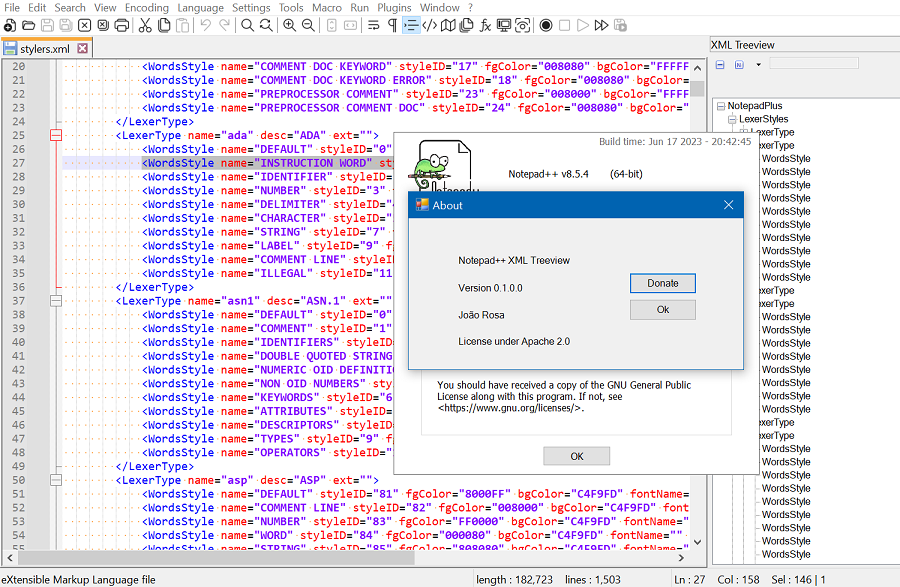Click Run macro multiple times icon
Viewport: 900px width, 587px height.
click(x=601, y=25)
